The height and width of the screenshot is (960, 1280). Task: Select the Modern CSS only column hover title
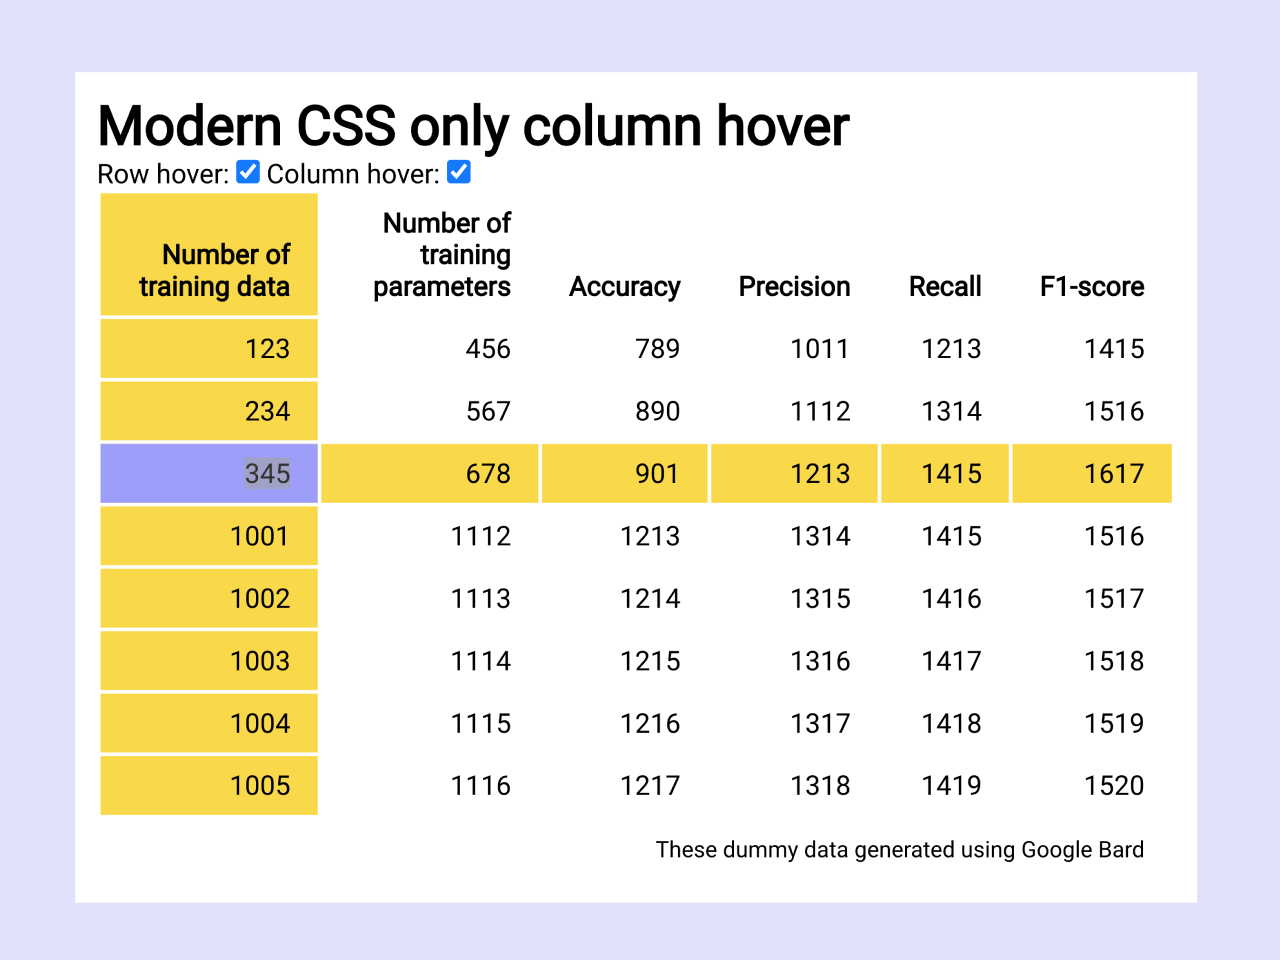[x=472, y=125]
